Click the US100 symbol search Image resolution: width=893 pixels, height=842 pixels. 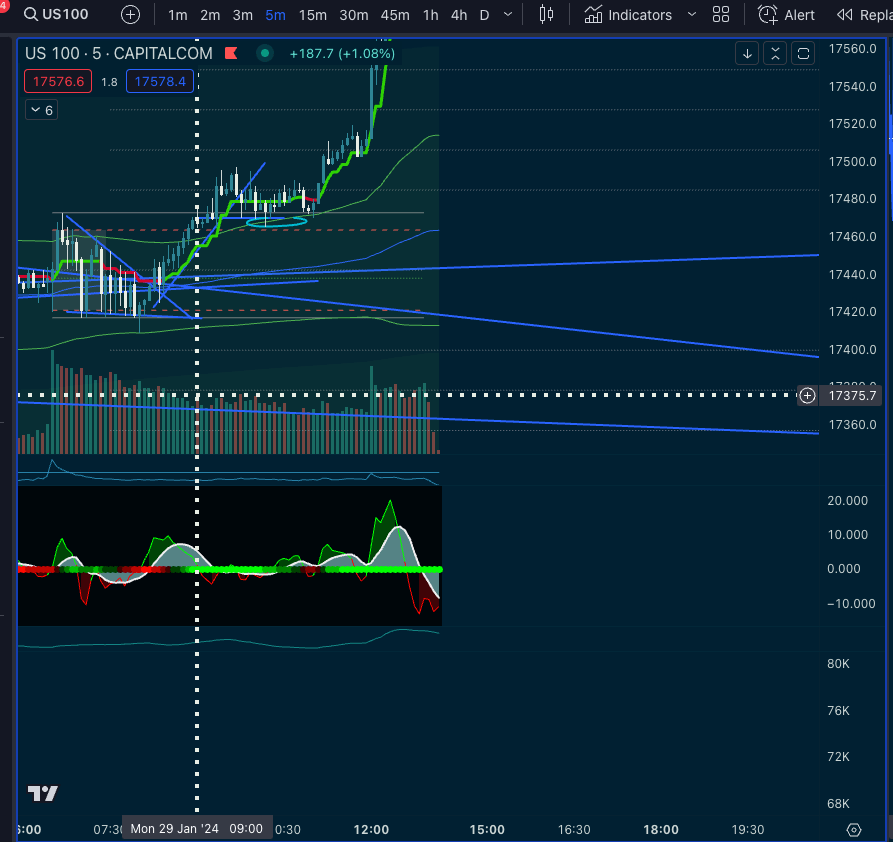[60, 15]
